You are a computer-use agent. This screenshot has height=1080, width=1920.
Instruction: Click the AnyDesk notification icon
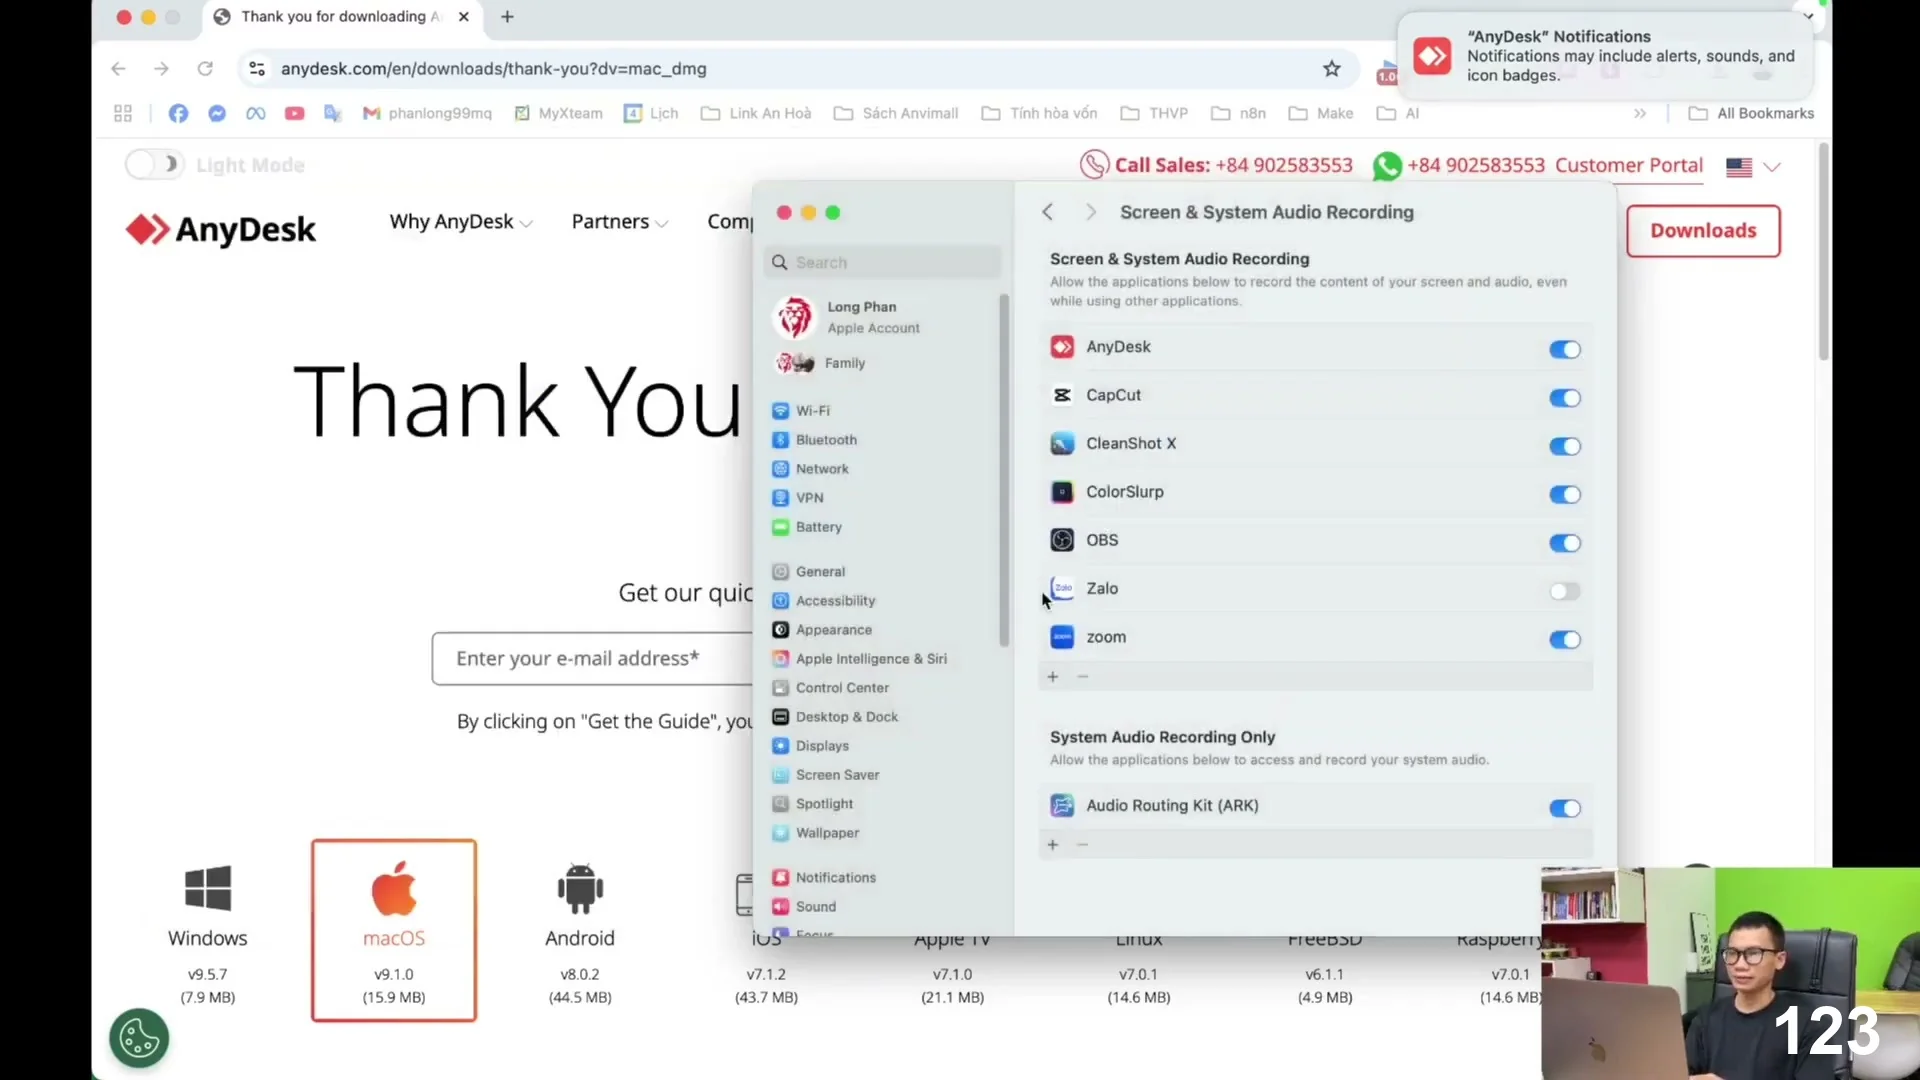pos(1432,56)
